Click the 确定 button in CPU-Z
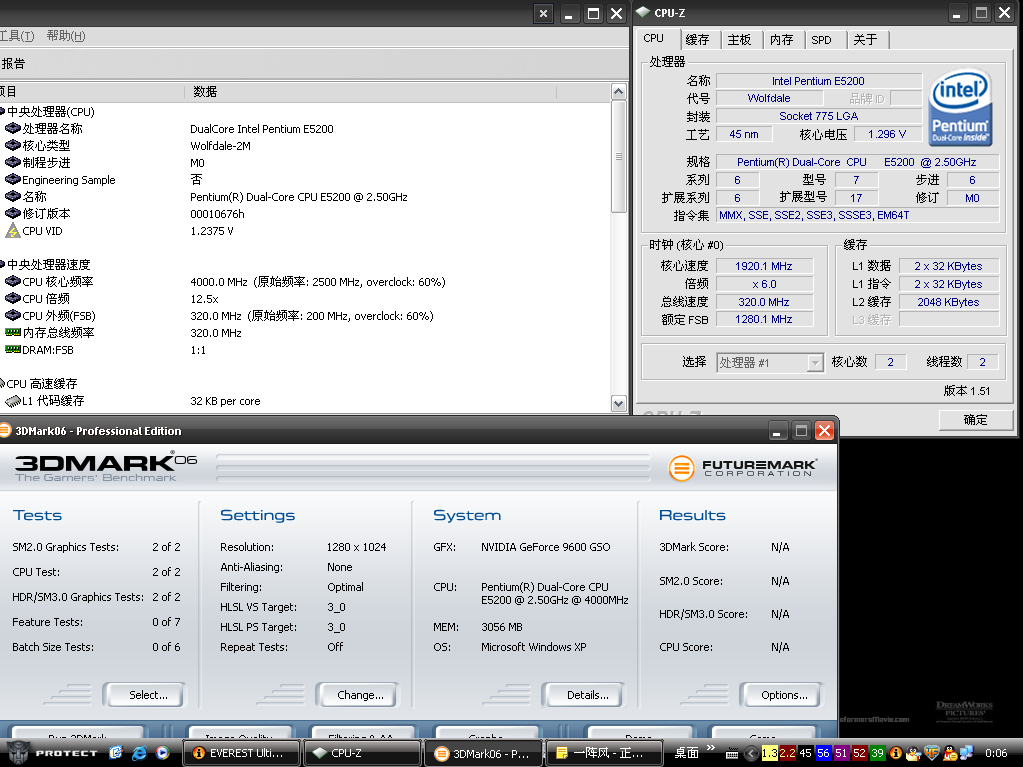Screen dimensions: 1023x767 [x=975, y=420]
